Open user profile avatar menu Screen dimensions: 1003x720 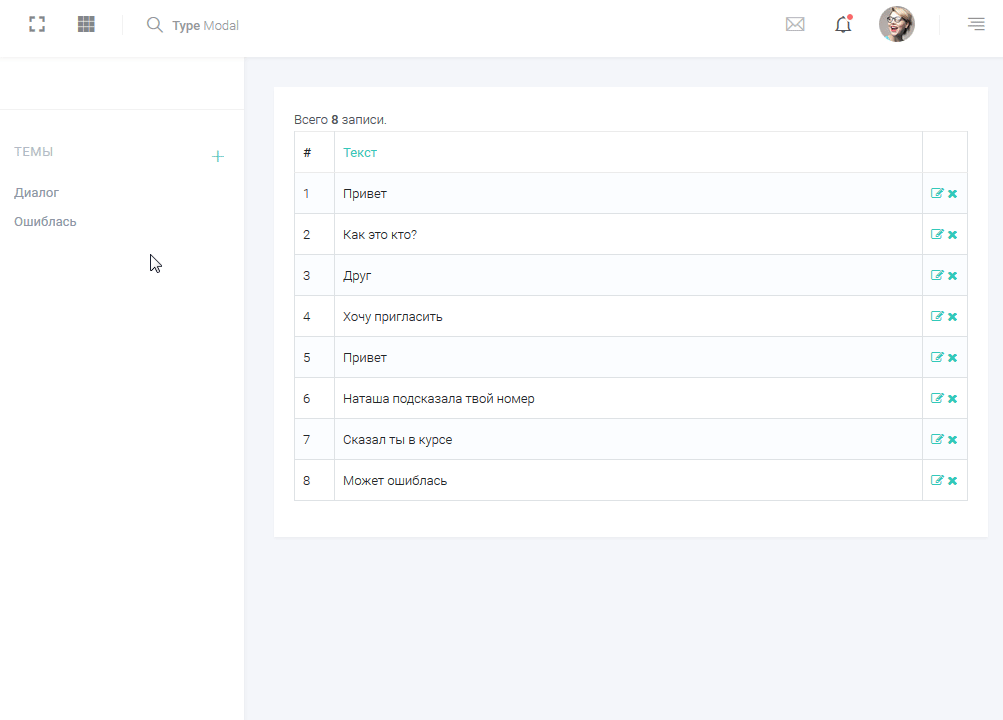click(896, 25)
